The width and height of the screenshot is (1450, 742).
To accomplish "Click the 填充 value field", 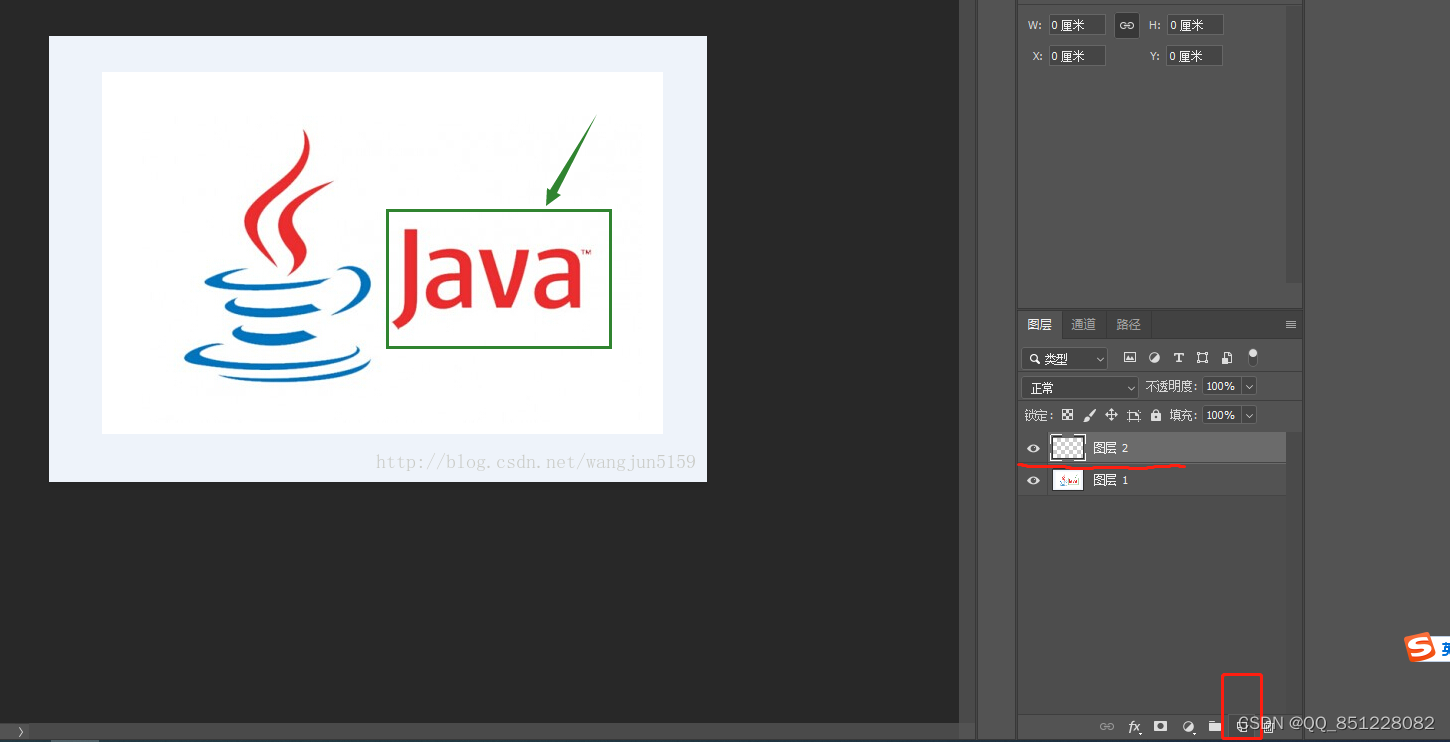I will 1221,415.
